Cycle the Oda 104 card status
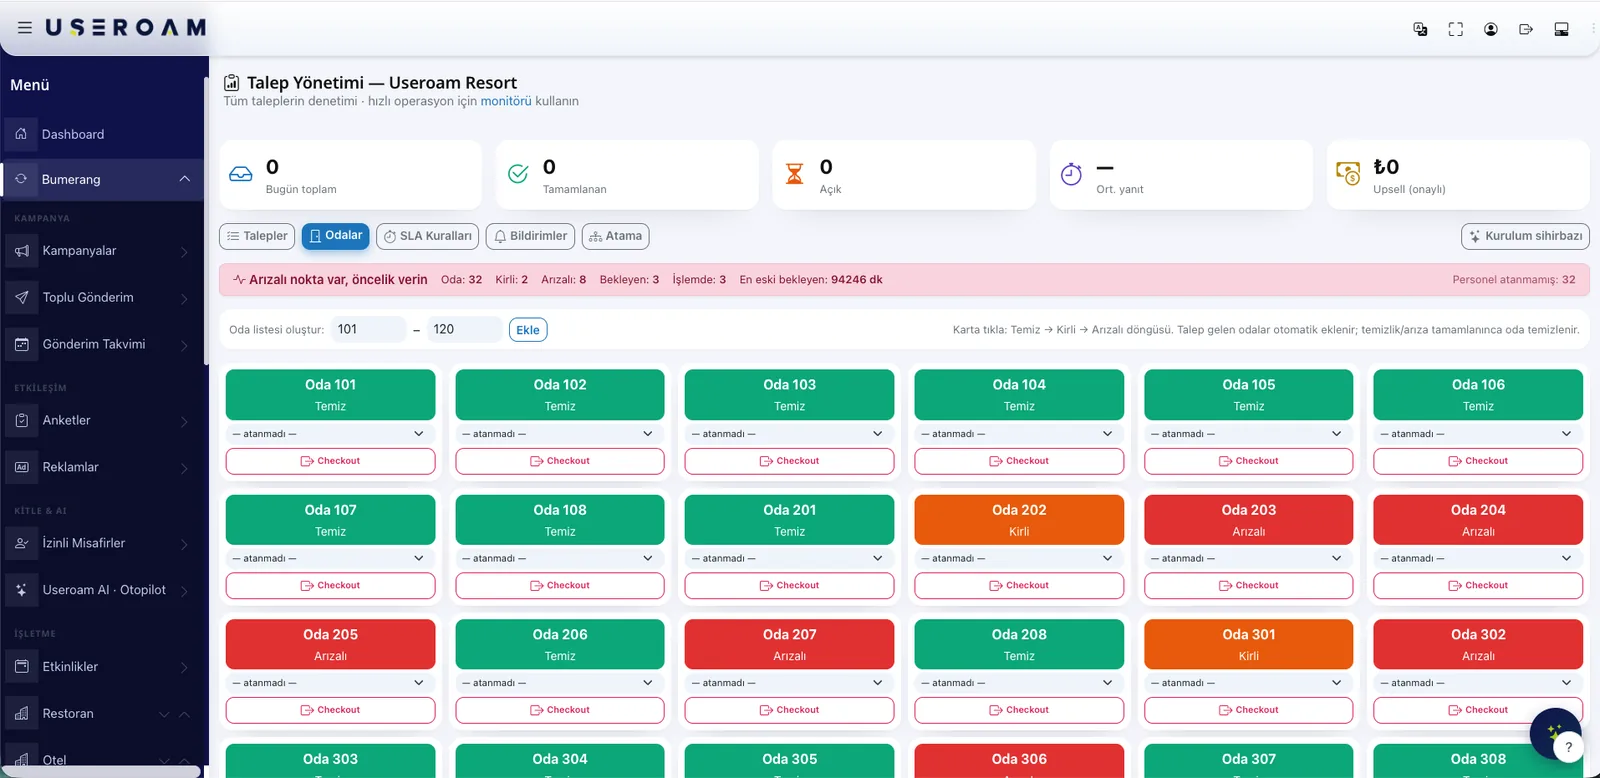 coord(1019,395)
